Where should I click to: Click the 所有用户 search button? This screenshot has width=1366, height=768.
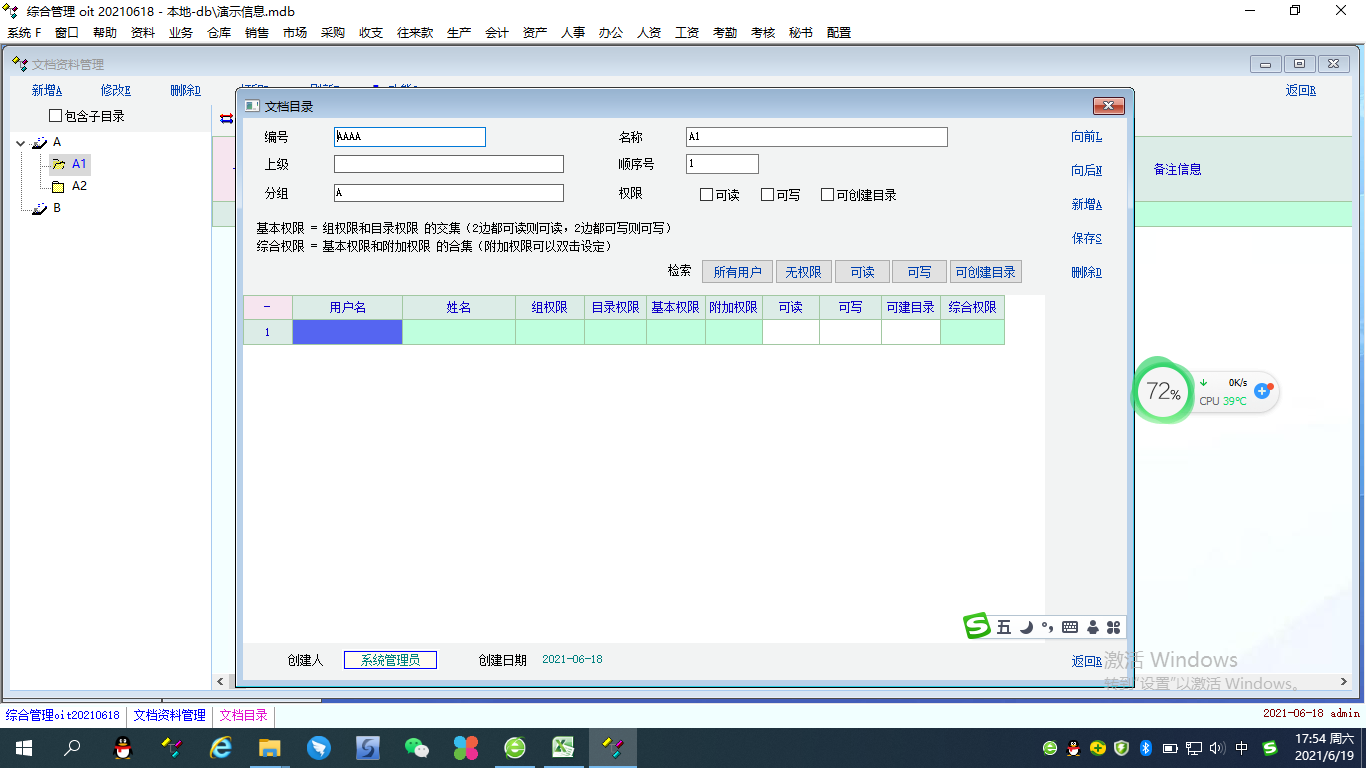(737, 272)
